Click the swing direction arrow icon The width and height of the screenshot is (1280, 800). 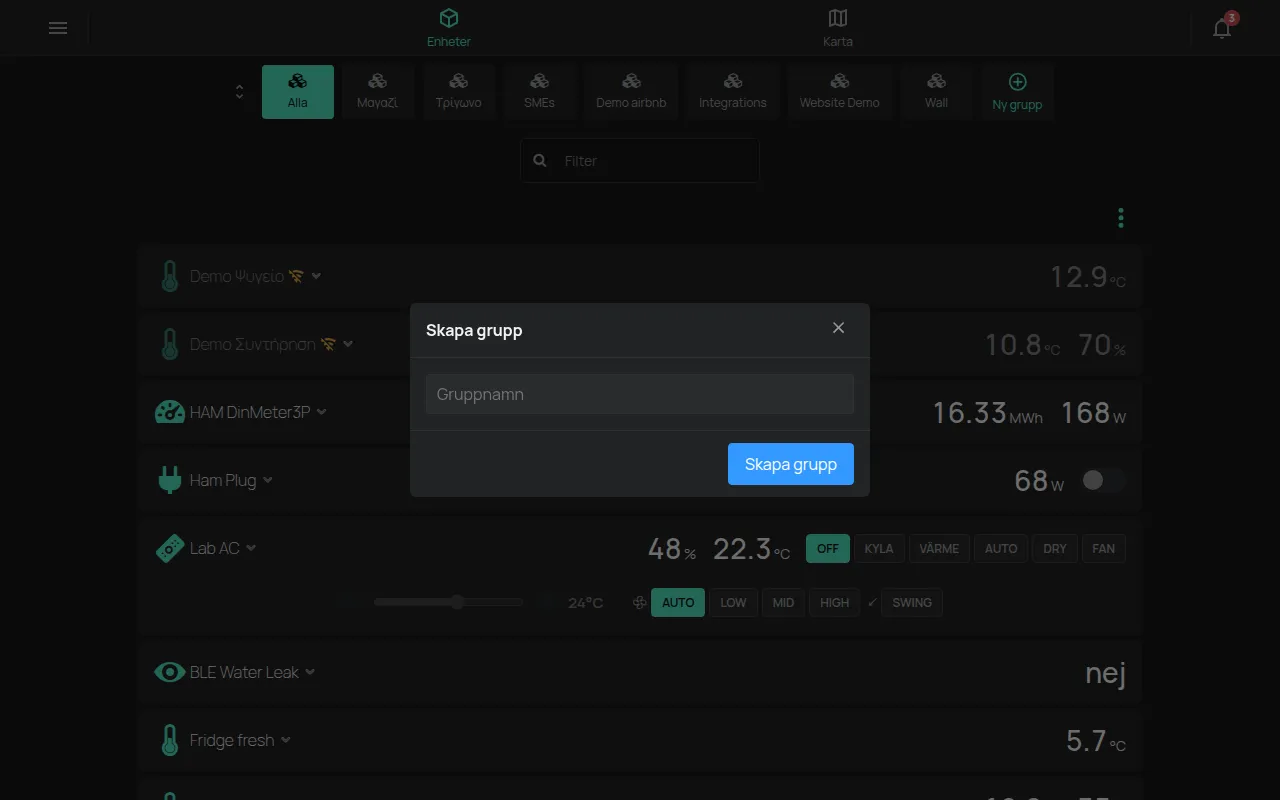coord(872,603)
